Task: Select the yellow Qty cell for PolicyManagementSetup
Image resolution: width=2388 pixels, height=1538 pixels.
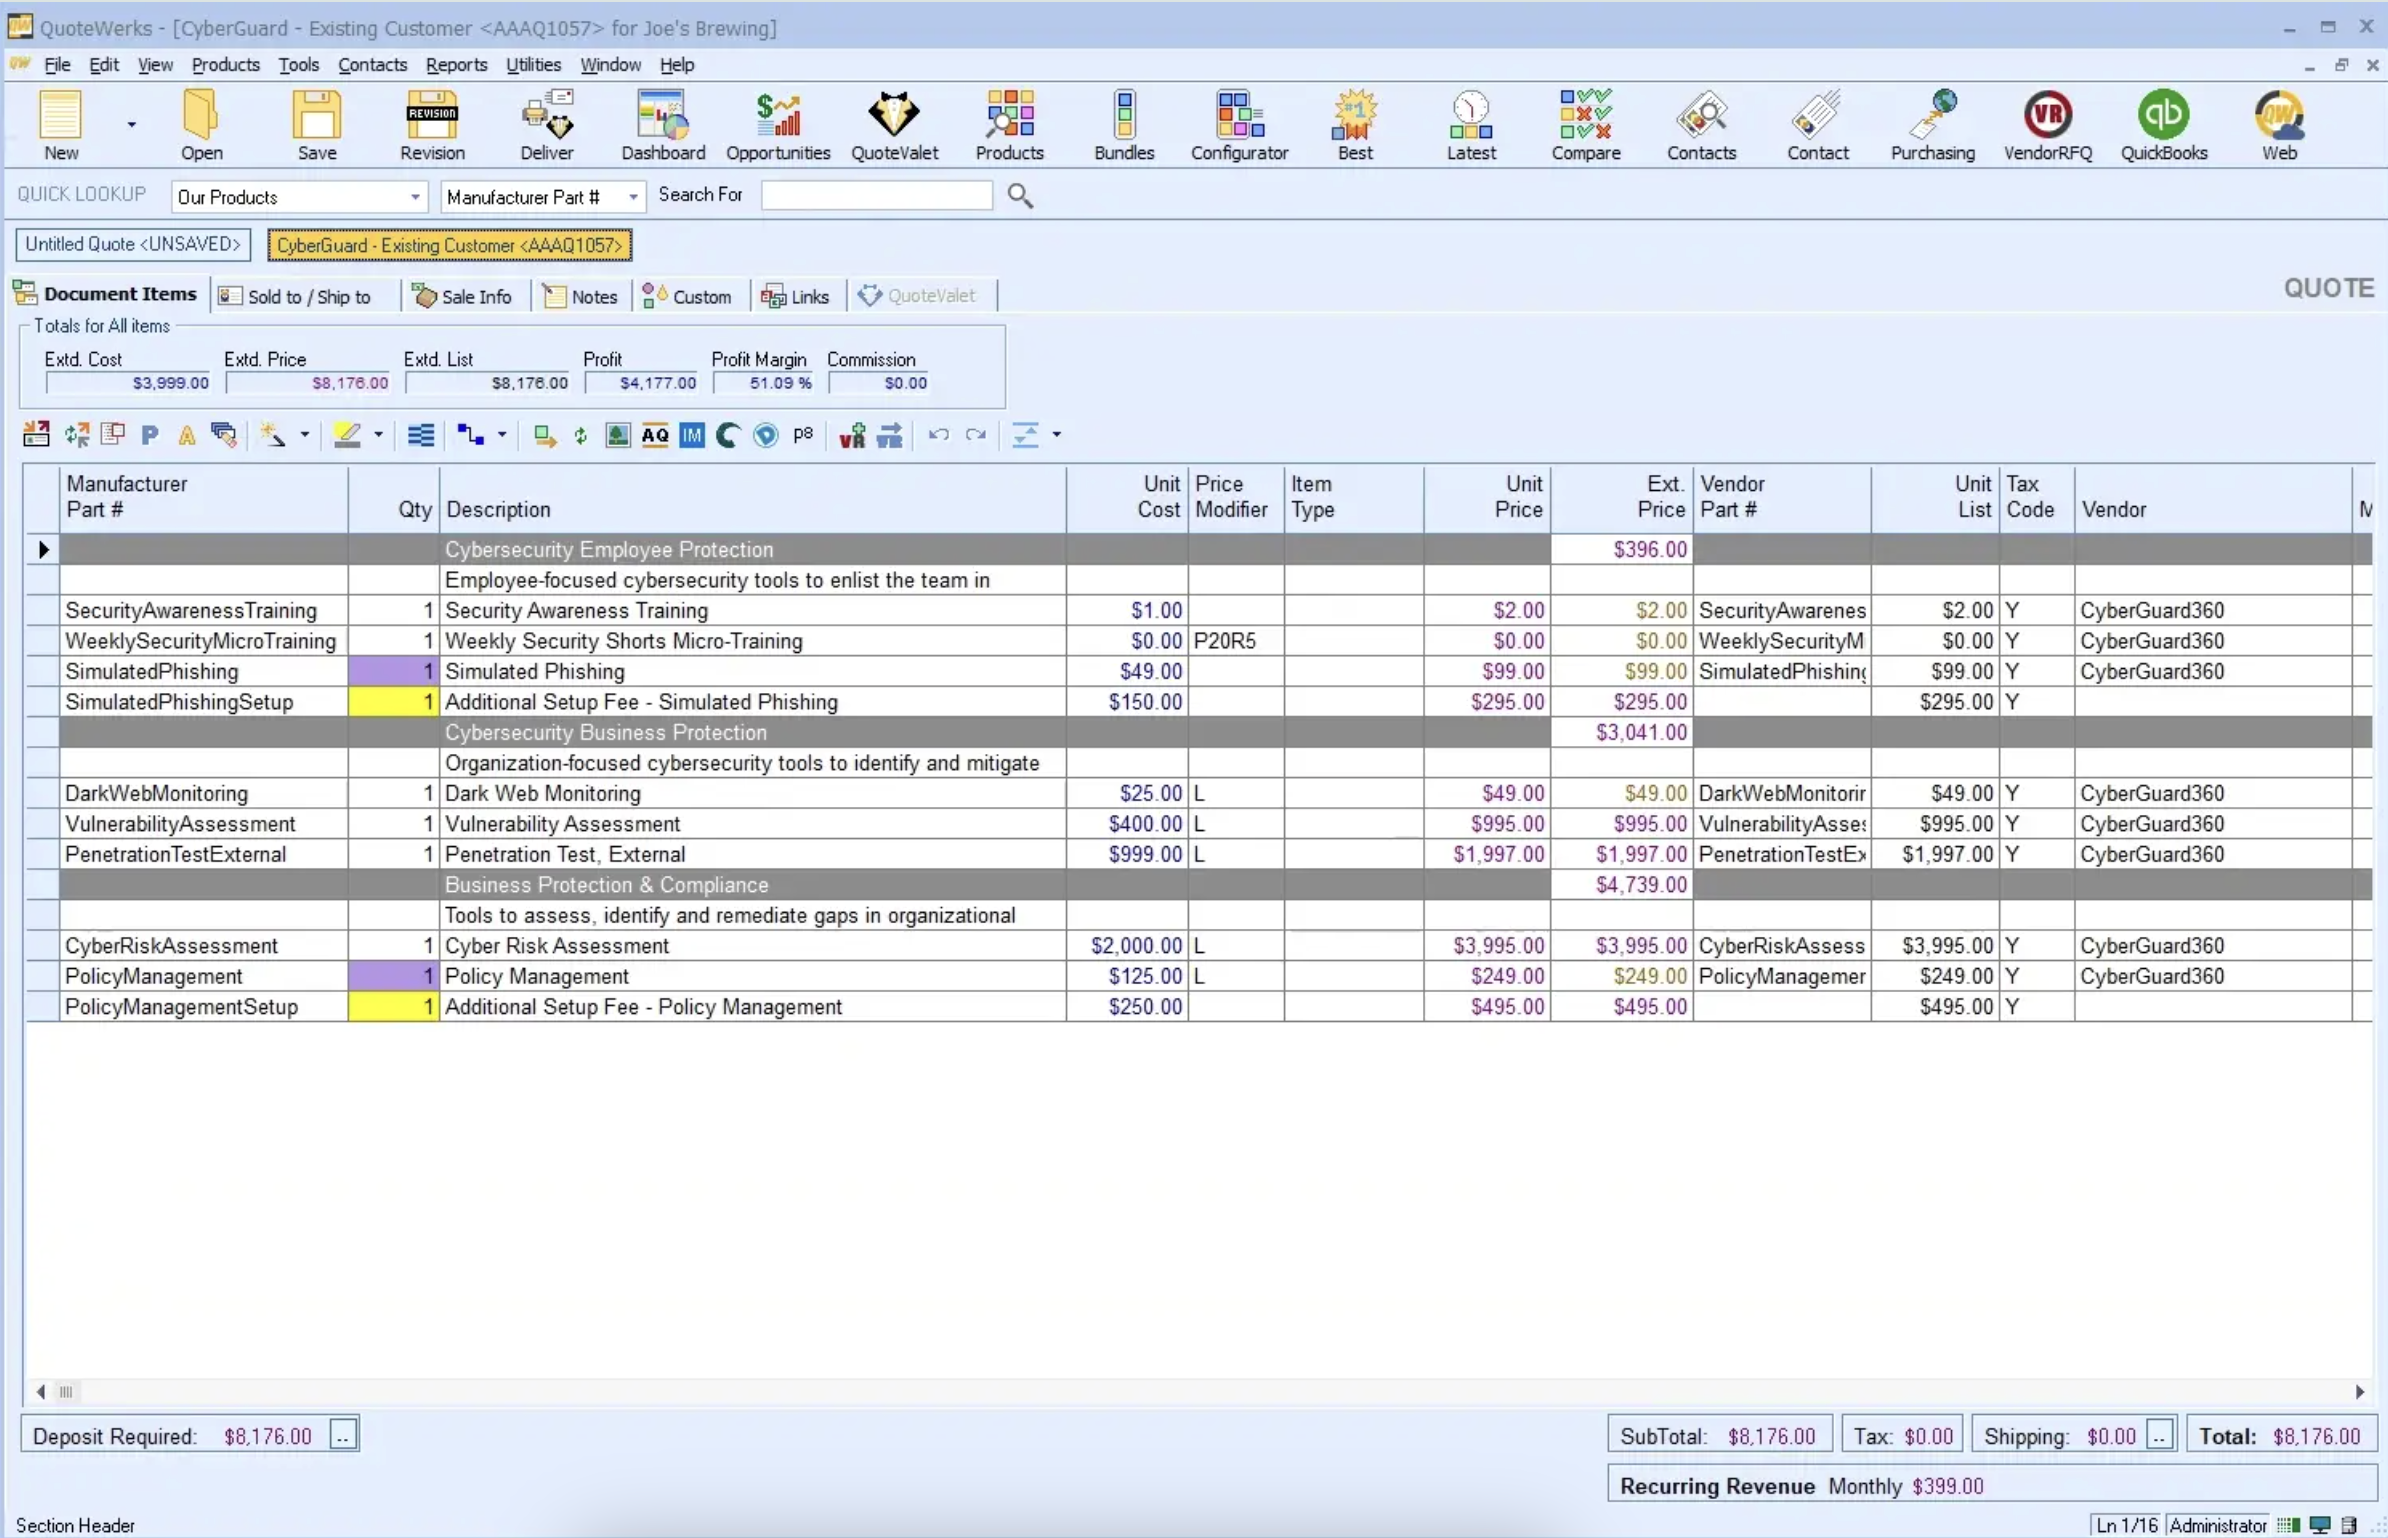Action: tap(393, 1007)
